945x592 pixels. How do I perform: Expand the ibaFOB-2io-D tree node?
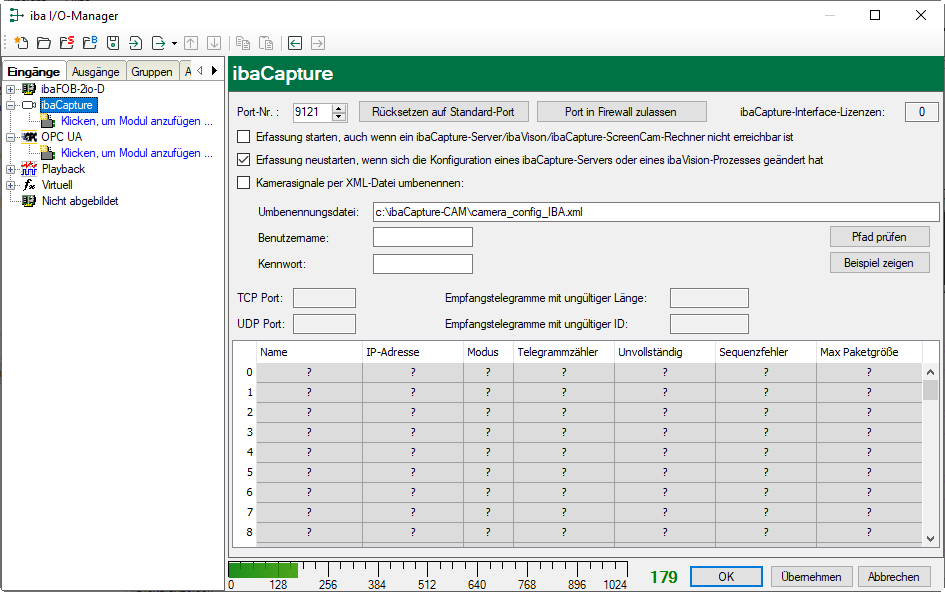(11, 89)
